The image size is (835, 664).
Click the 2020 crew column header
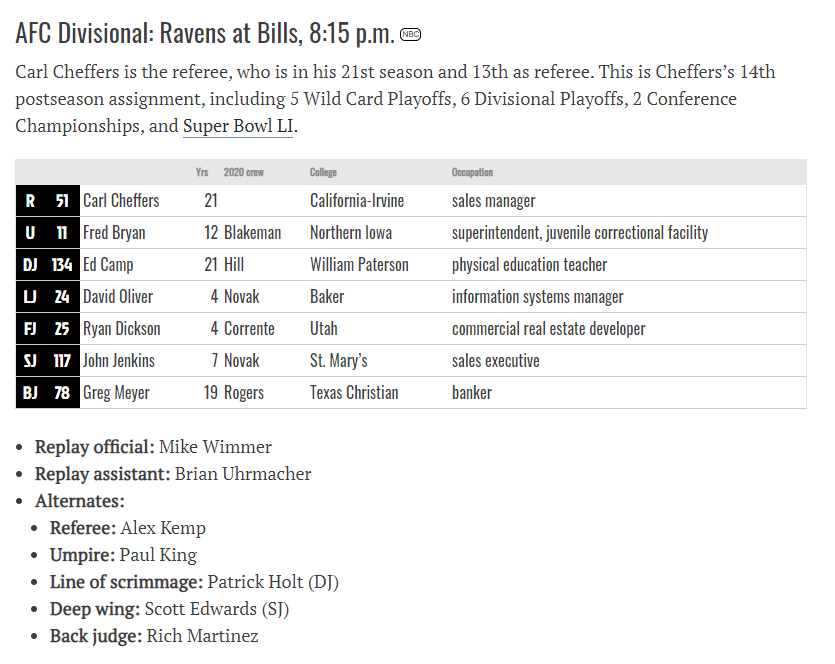(243, 172)
